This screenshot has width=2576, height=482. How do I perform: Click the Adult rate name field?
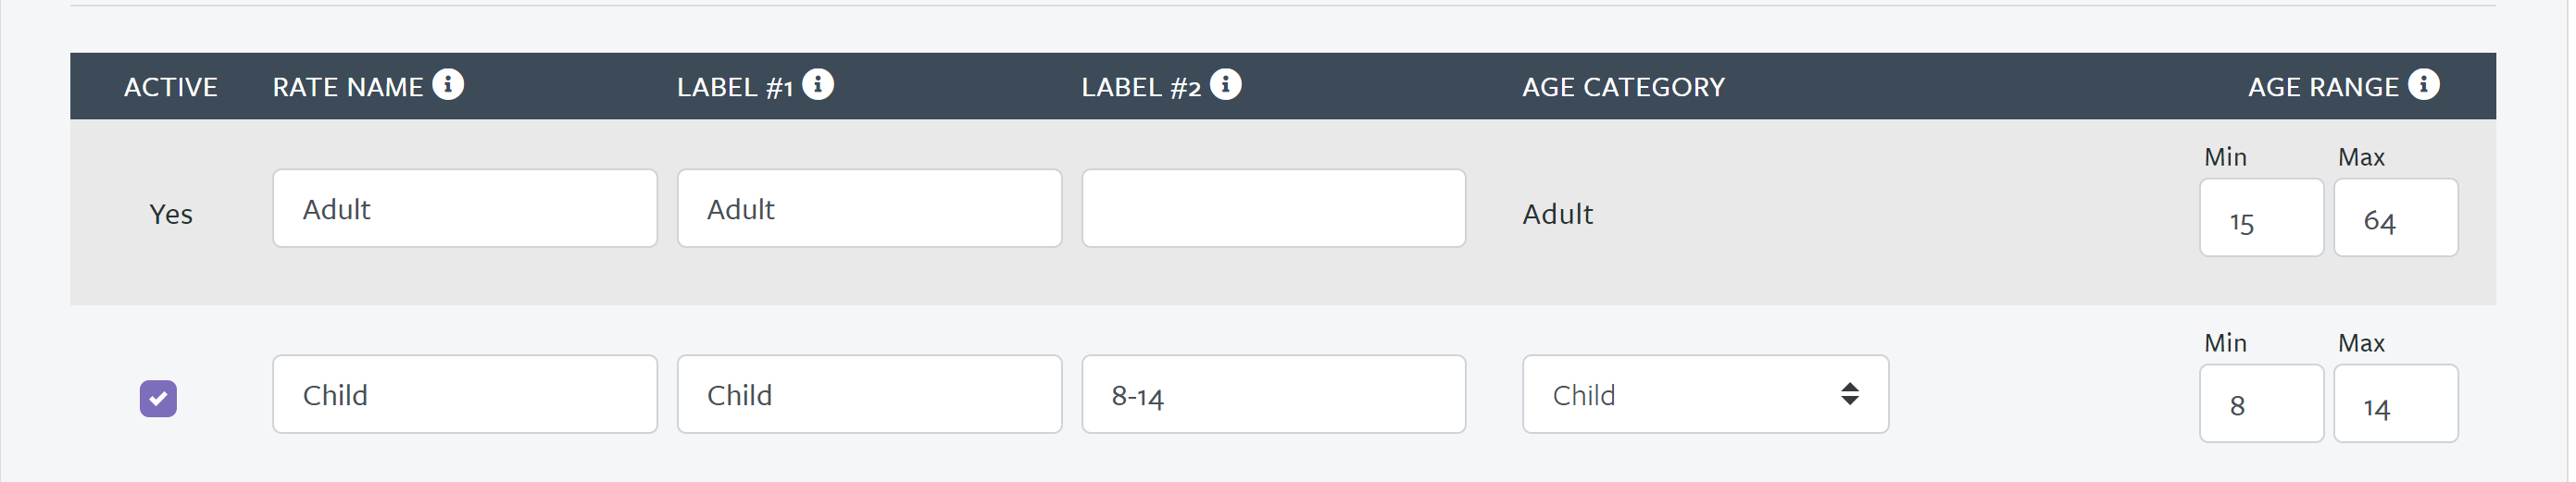tap(465, 208)
